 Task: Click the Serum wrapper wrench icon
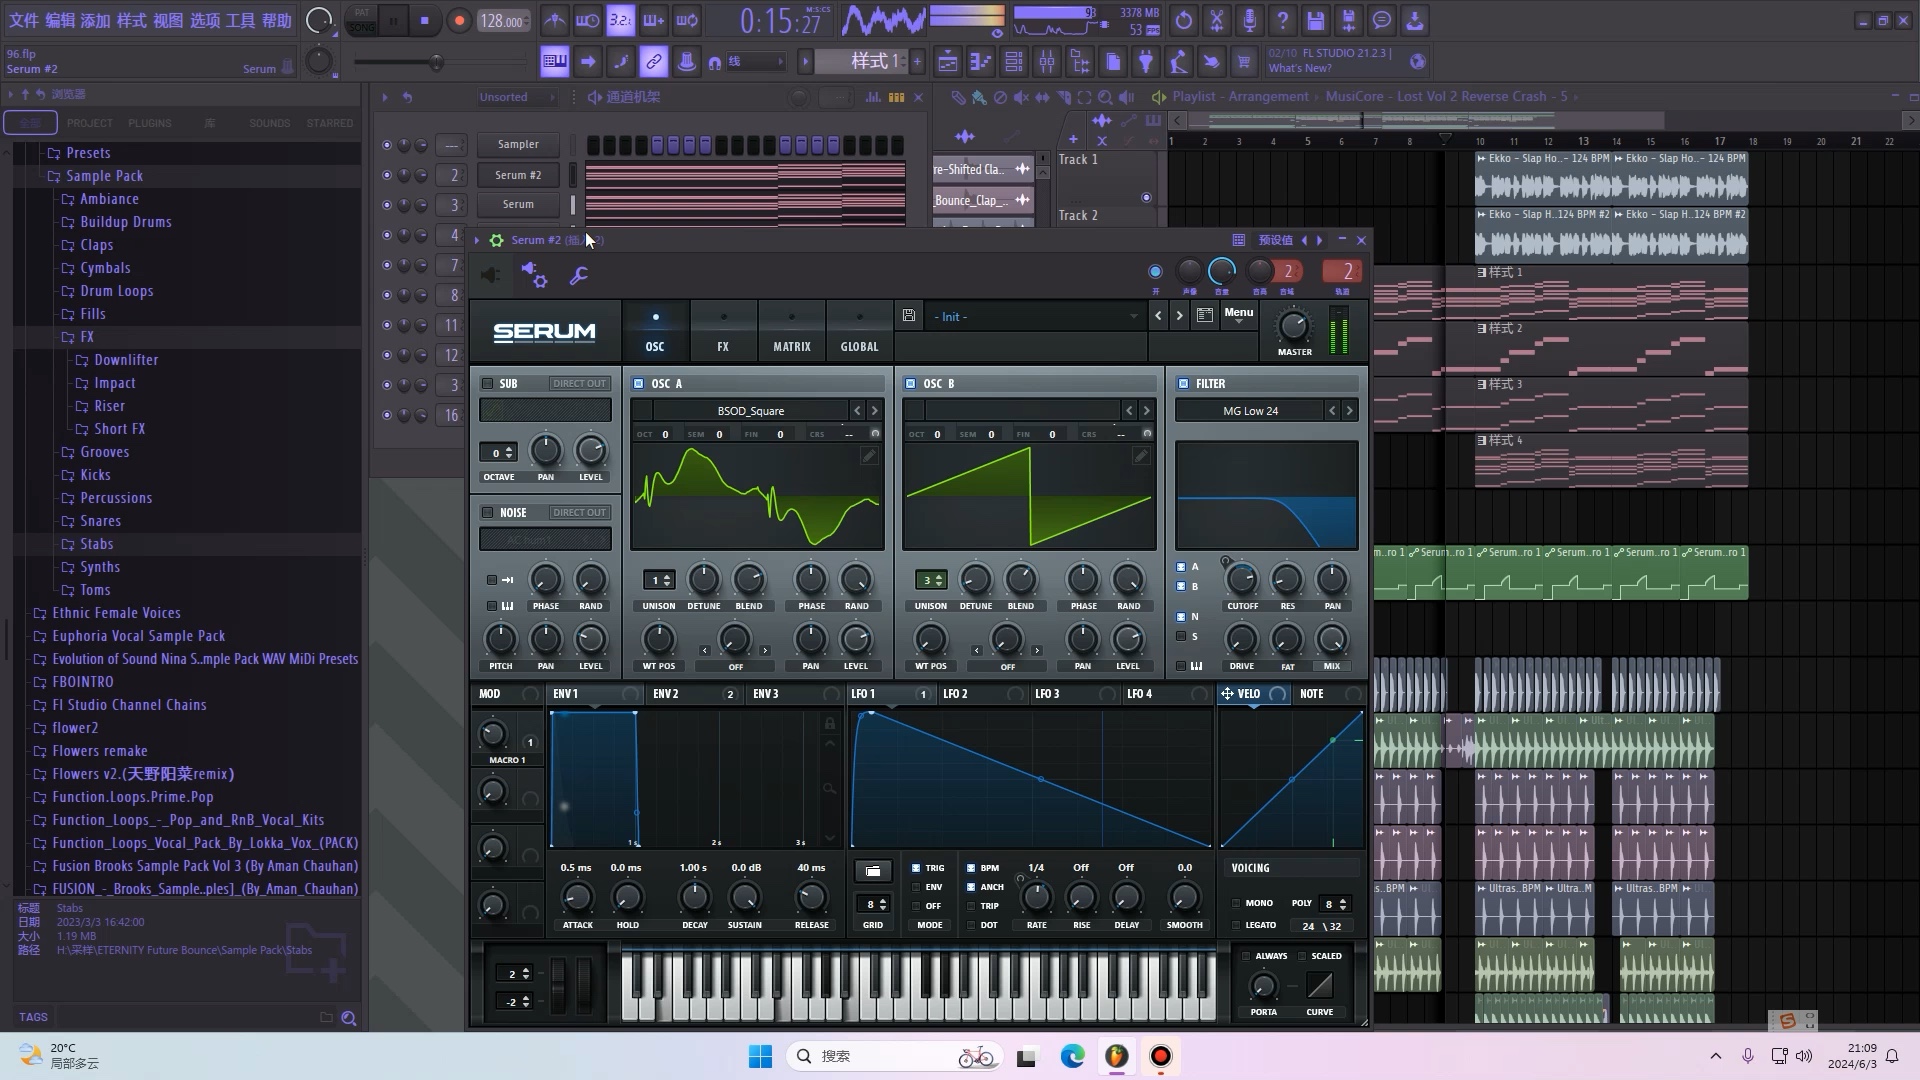578,275
